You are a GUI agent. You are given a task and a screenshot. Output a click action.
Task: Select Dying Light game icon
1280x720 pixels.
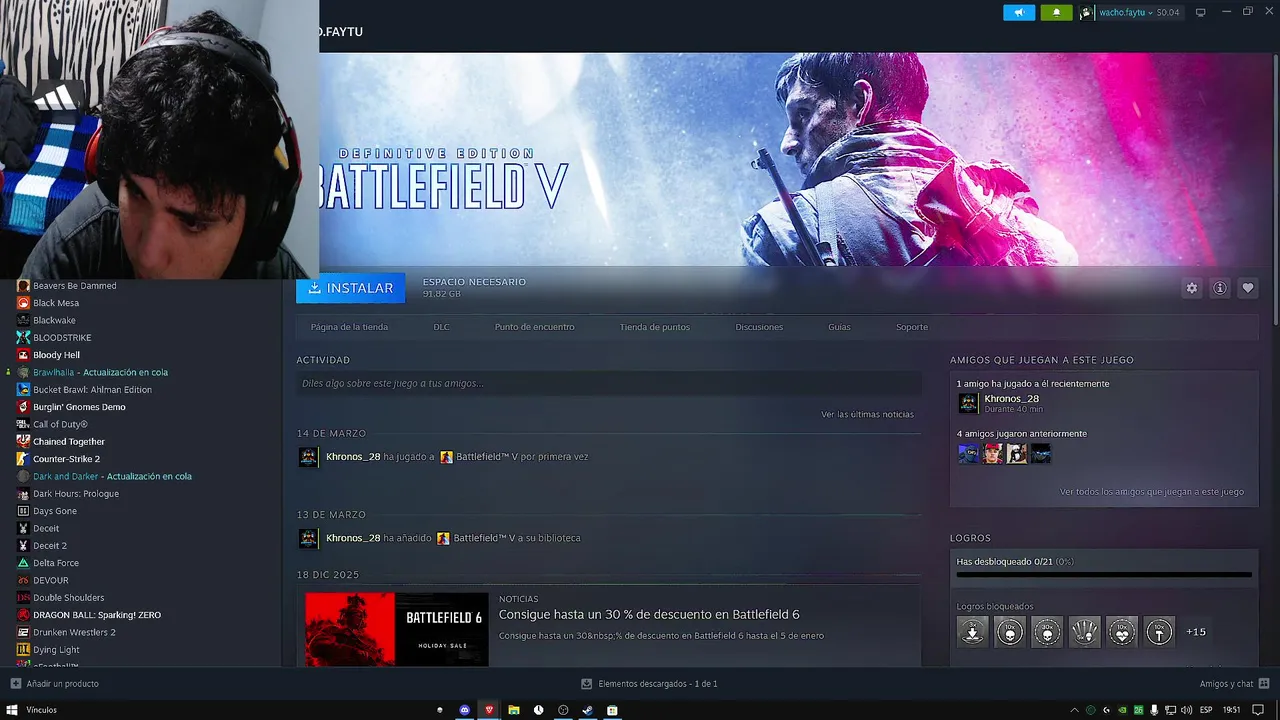pos(23,650)
